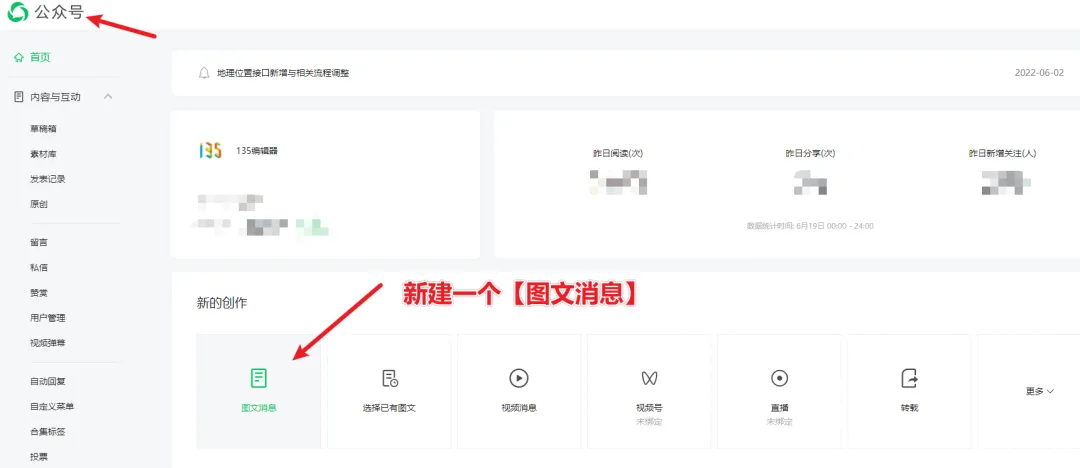Click the 新的创作 section heading
The image size is (1080, 468).
(222, 303)
